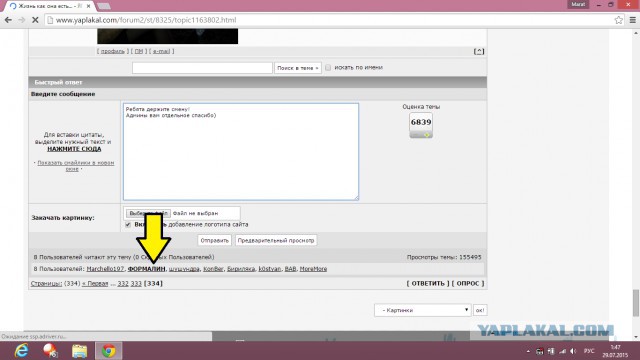Click the volume speaker tray icon
640x360 pixels.
[573, 351]
